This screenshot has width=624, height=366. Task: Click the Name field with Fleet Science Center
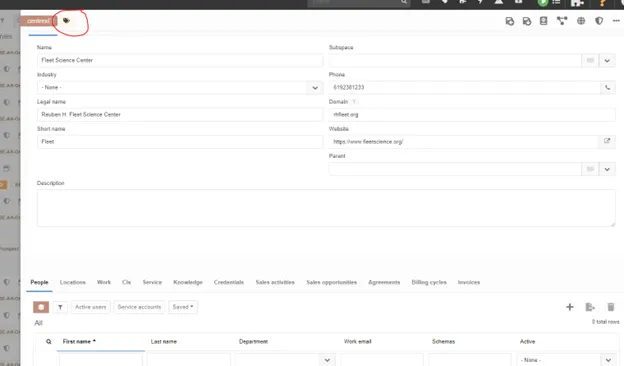pos(180,60)
